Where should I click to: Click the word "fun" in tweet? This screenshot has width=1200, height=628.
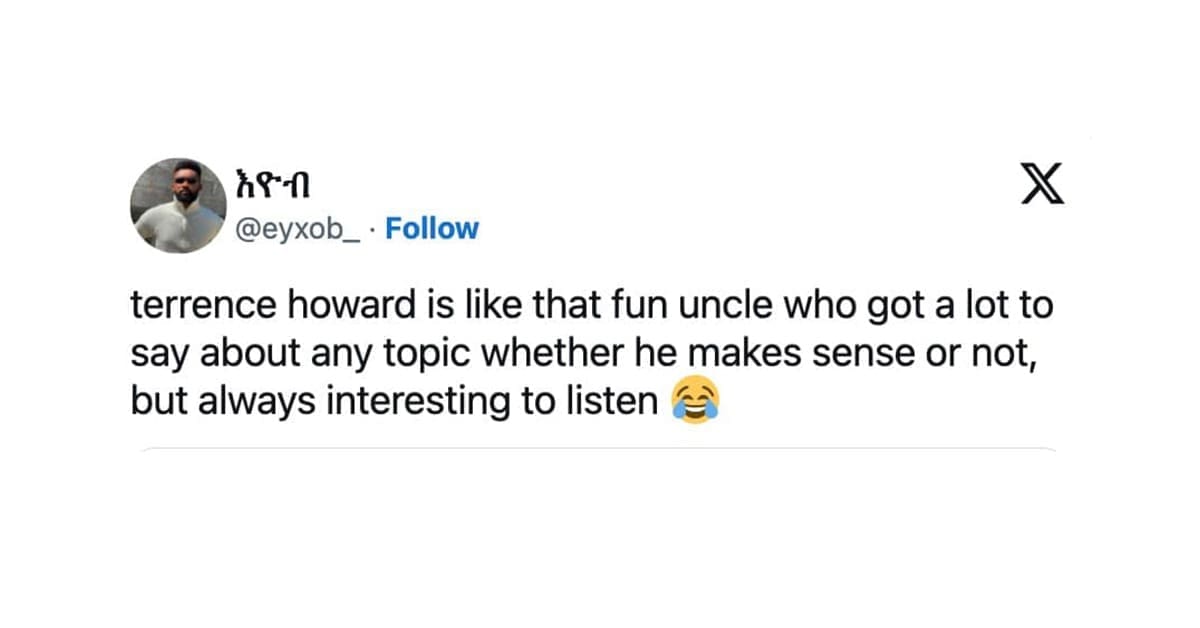click(571, 306)
